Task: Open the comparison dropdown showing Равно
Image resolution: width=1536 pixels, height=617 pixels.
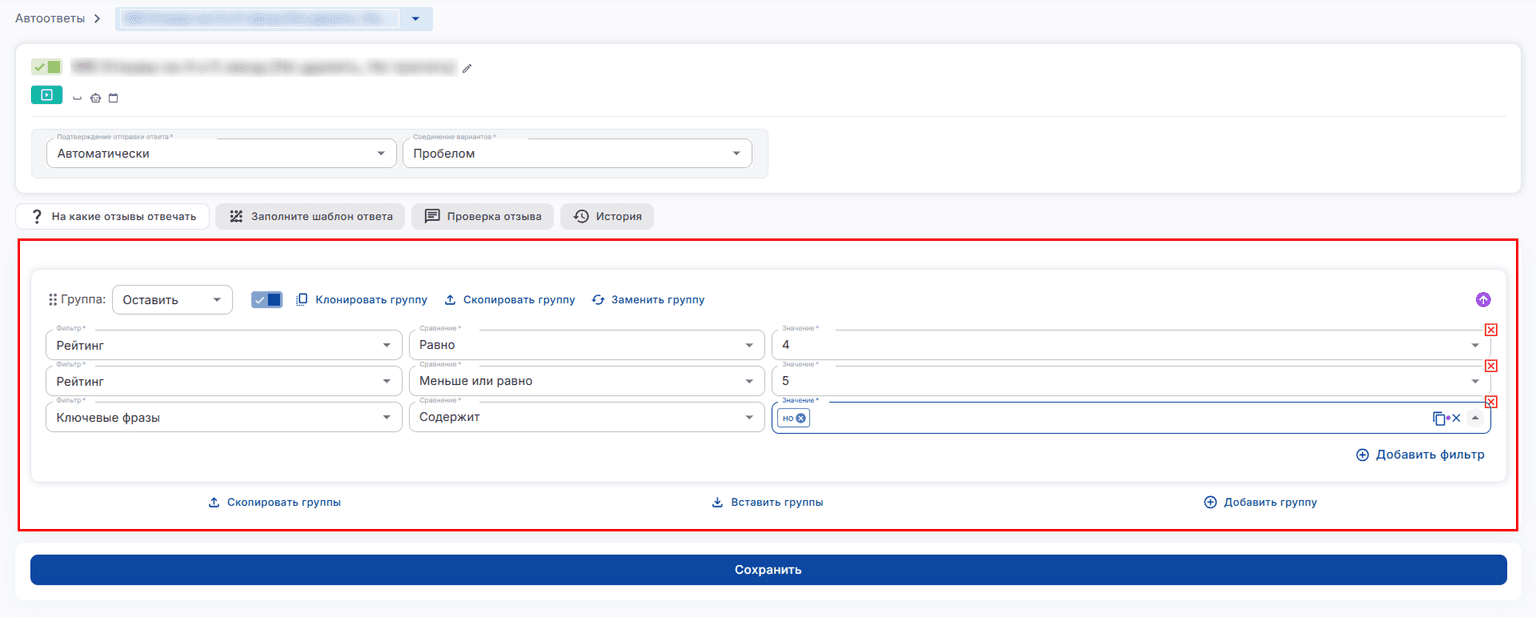Action: tap(587, 345)
